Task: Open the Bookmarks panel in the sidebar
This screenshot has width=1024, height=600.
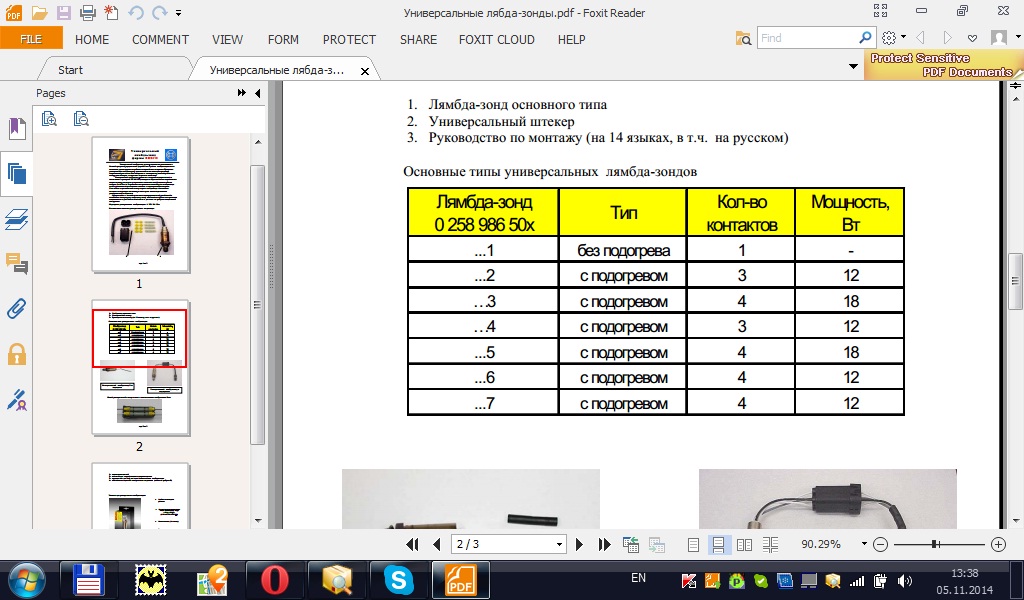Action: pos(16,129)
